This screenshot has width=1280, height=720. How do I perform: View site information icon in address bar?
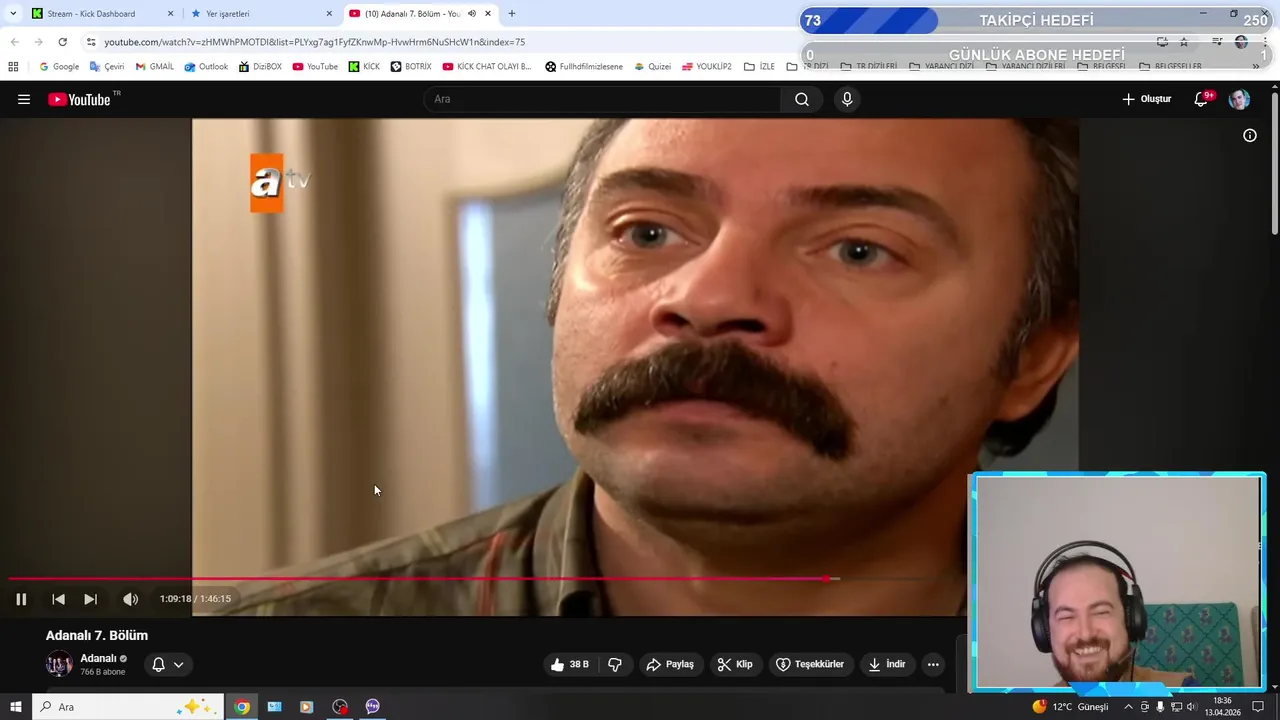pos(91,42)
